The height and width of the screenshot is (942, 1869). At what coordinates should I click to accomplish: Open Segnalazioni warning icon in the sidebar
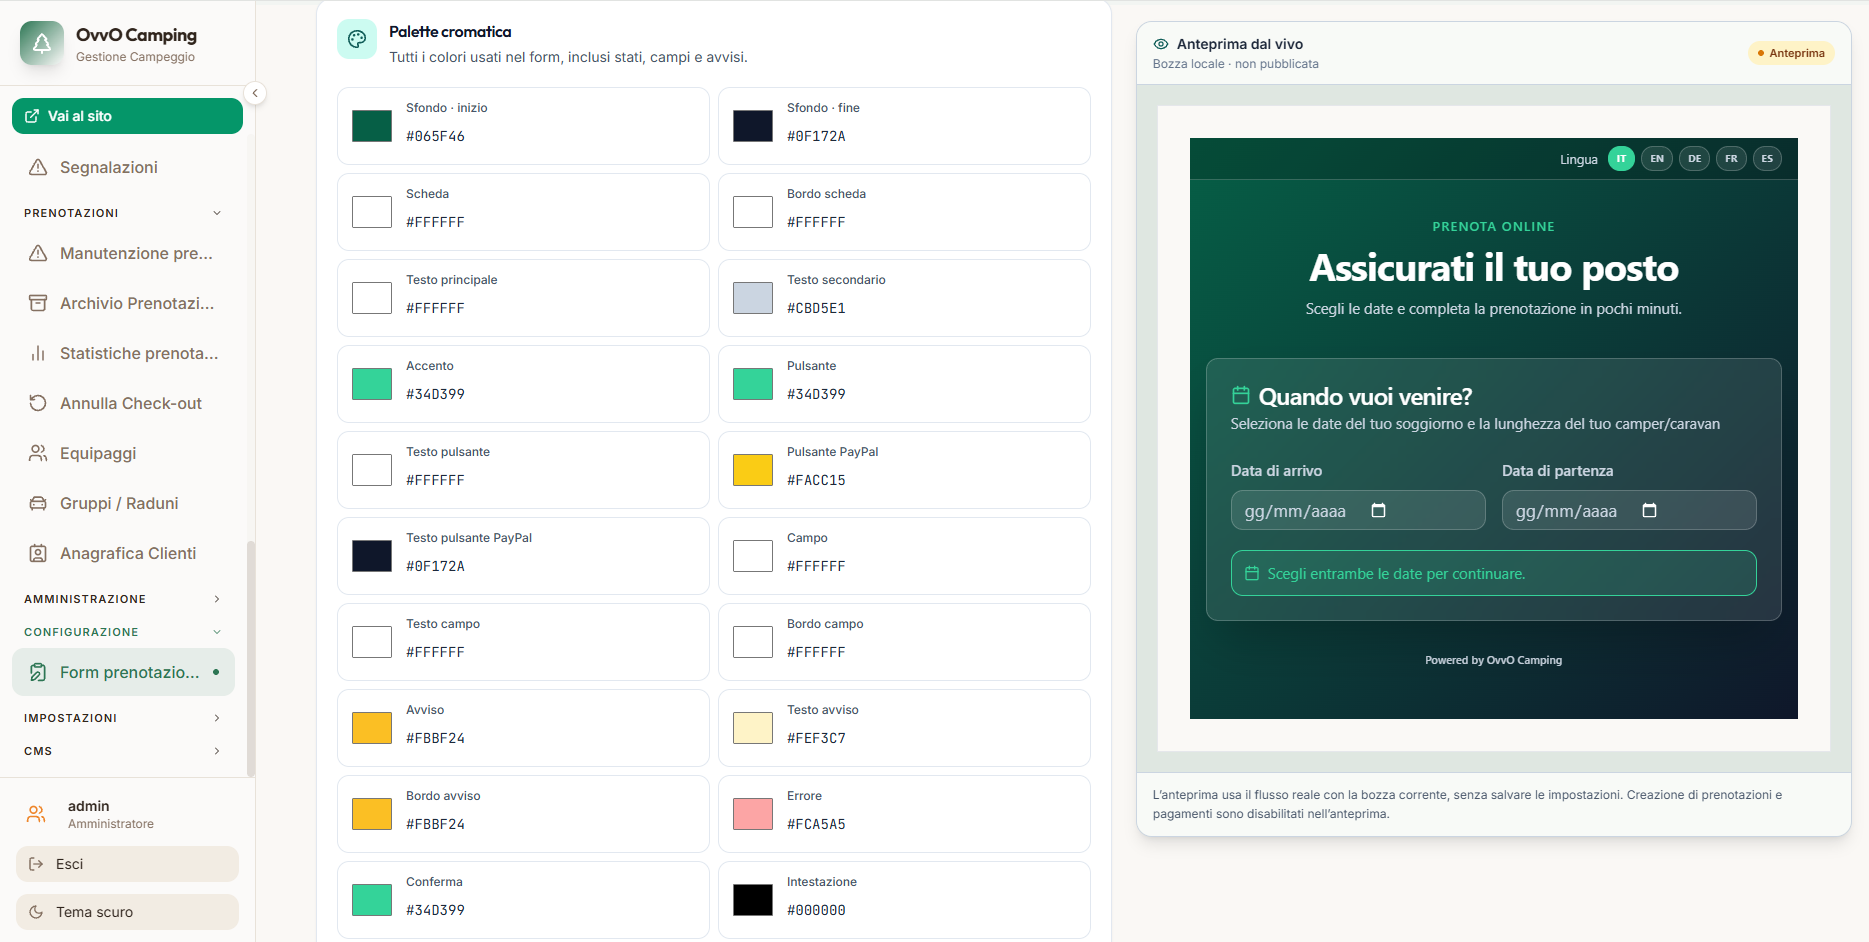coord(38,167)
